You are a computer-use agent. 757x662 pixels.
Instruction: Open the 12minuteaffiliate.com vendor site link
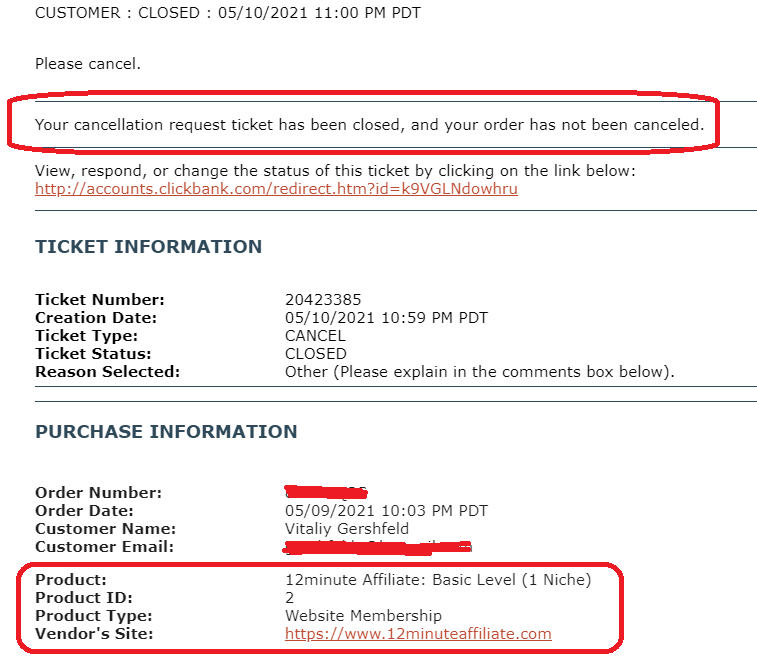pyautogui.click(x=418, y=634)
